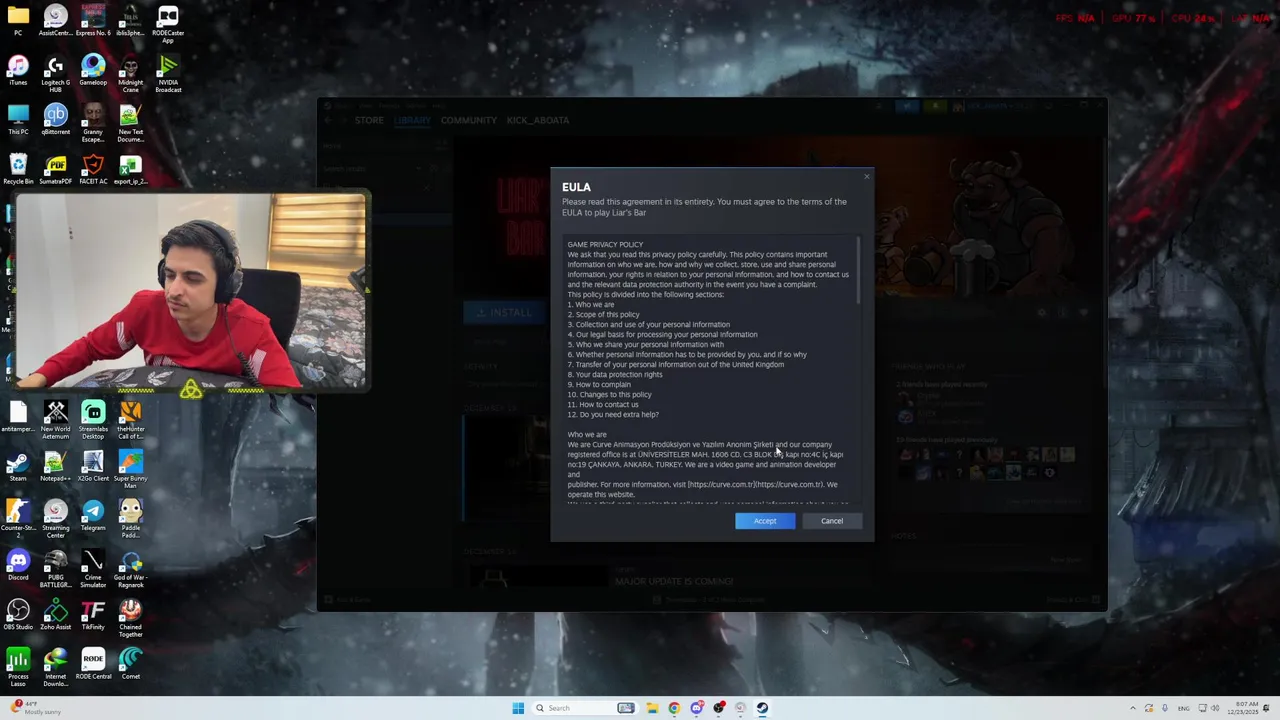
Task: Switch to Steam in the taskbar
Action: click(762, 708)
